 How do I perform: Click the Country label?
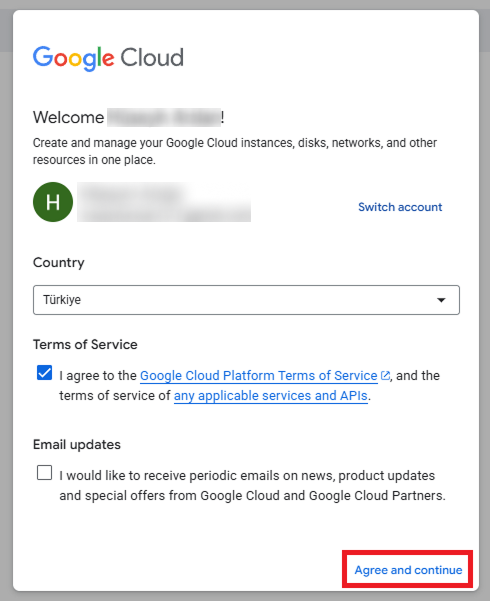click(x=59, y=263)
